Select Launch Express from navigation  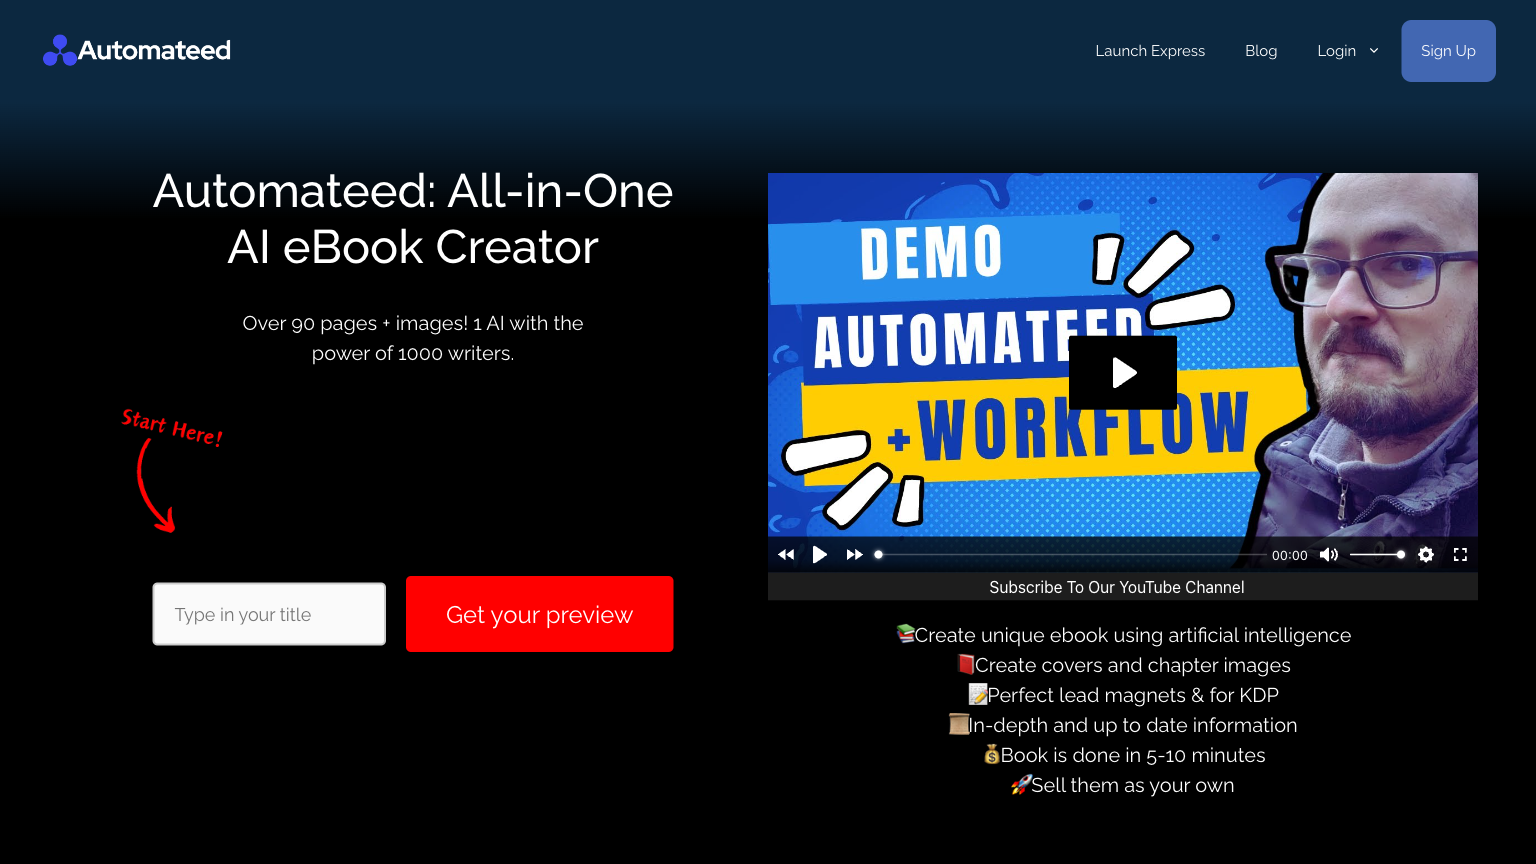[x=1150, y=50]
